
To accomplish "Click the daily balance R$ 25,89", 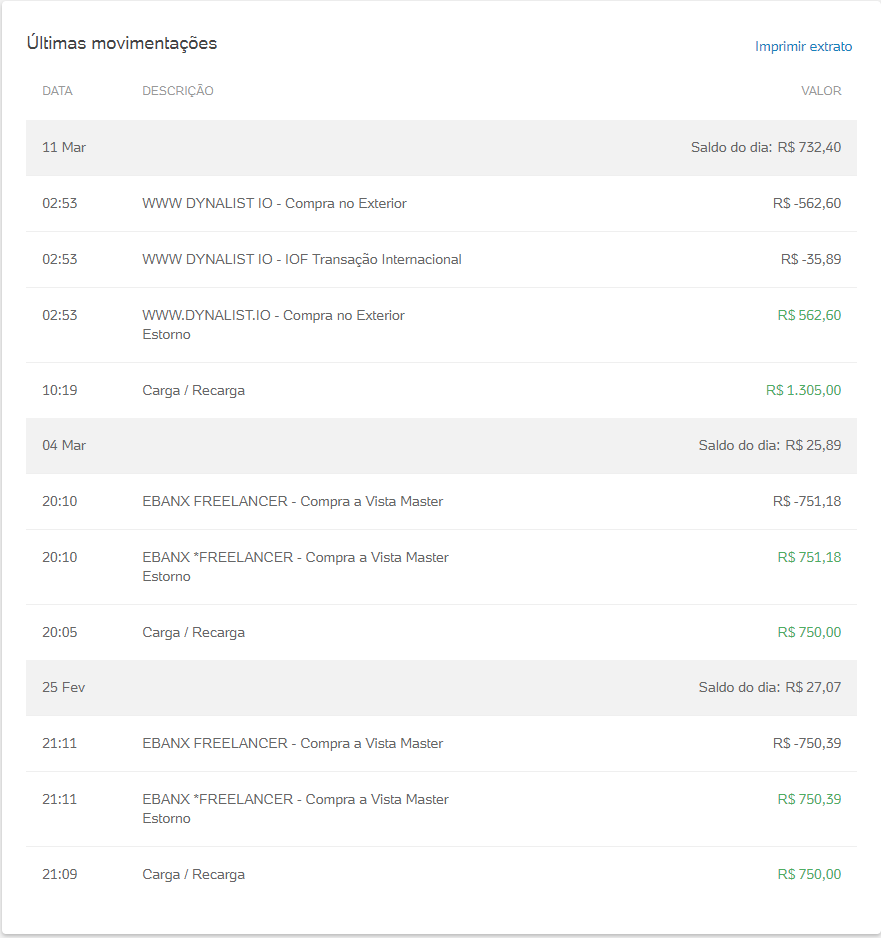I will pos(770,446).
